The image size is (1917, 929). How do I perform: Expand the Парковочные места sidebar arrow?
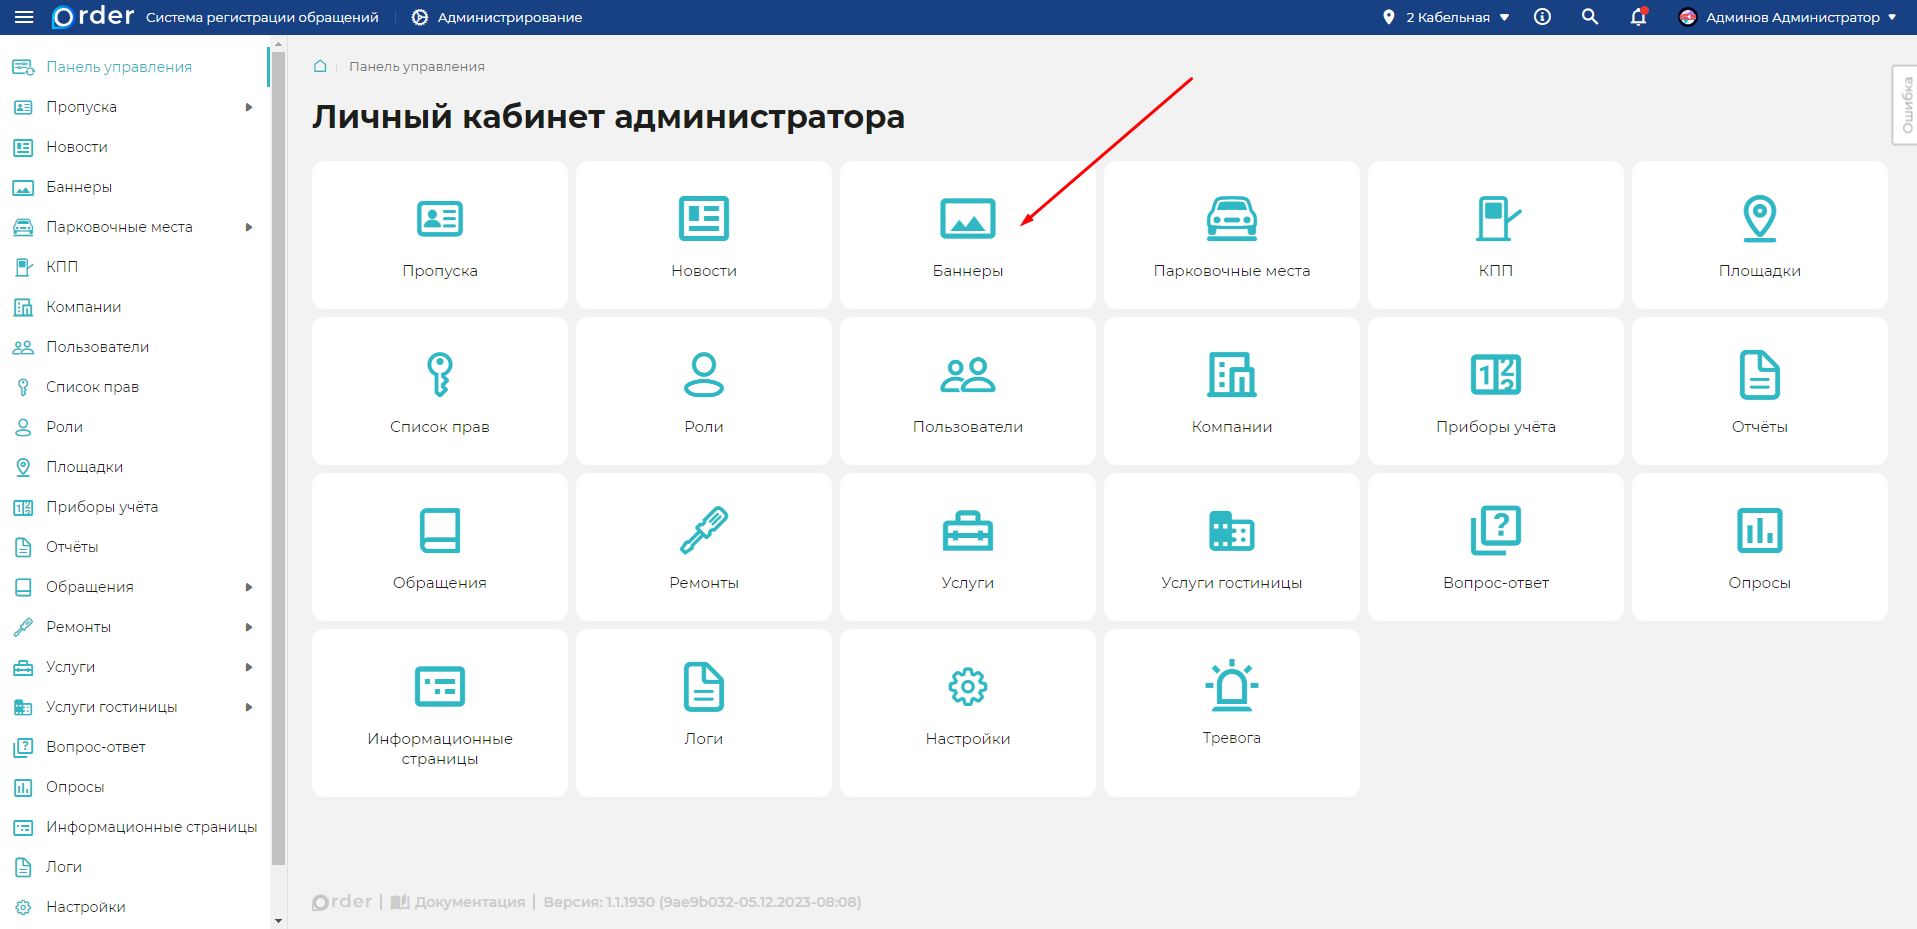(249, 227)
